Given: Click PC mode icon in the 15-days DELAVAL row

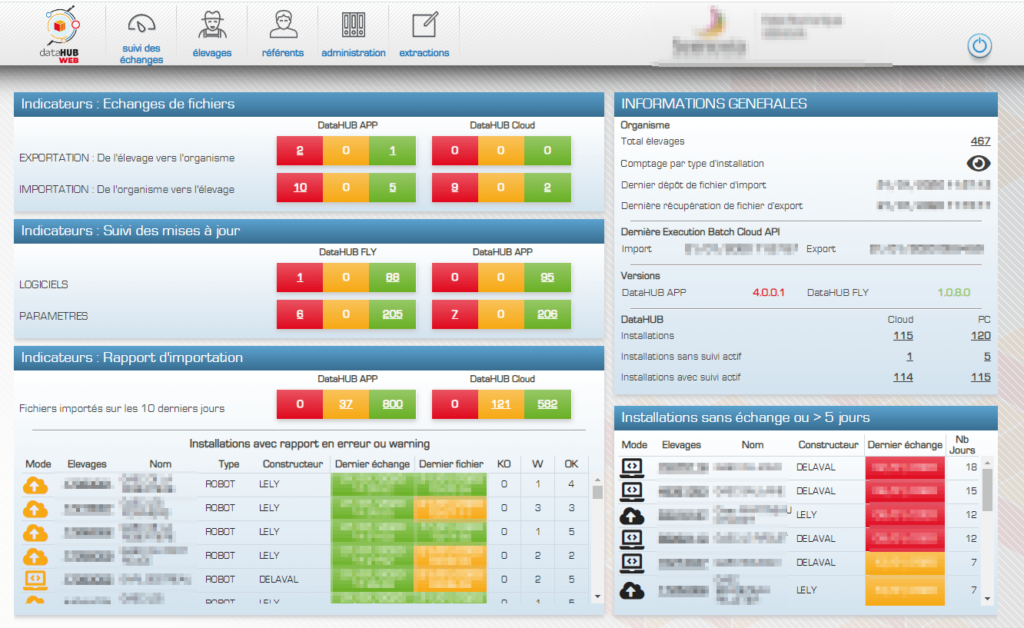Looking at the screenshot, I should pos(632,491).
